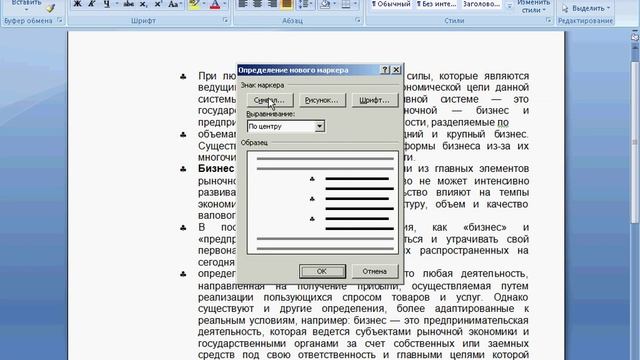Open Styles (Стили) dialog launcher
The image size is (640, 360).
click(548, 20)
